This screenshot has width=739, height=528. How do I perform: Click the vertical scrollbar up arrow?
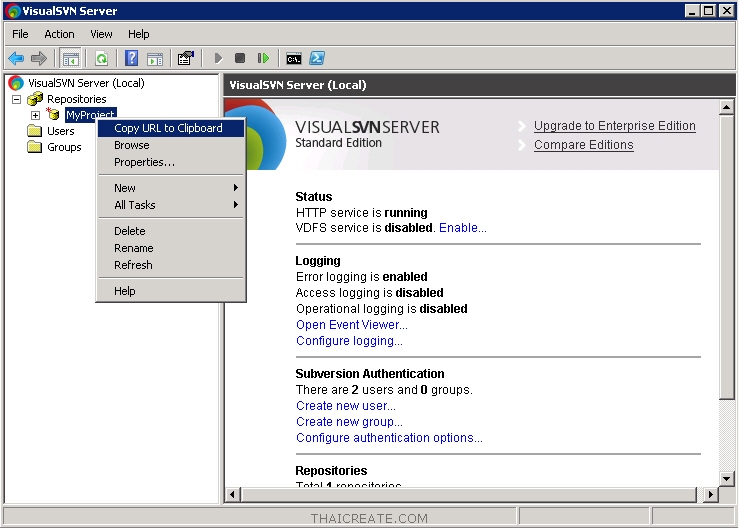coord(727,107)
